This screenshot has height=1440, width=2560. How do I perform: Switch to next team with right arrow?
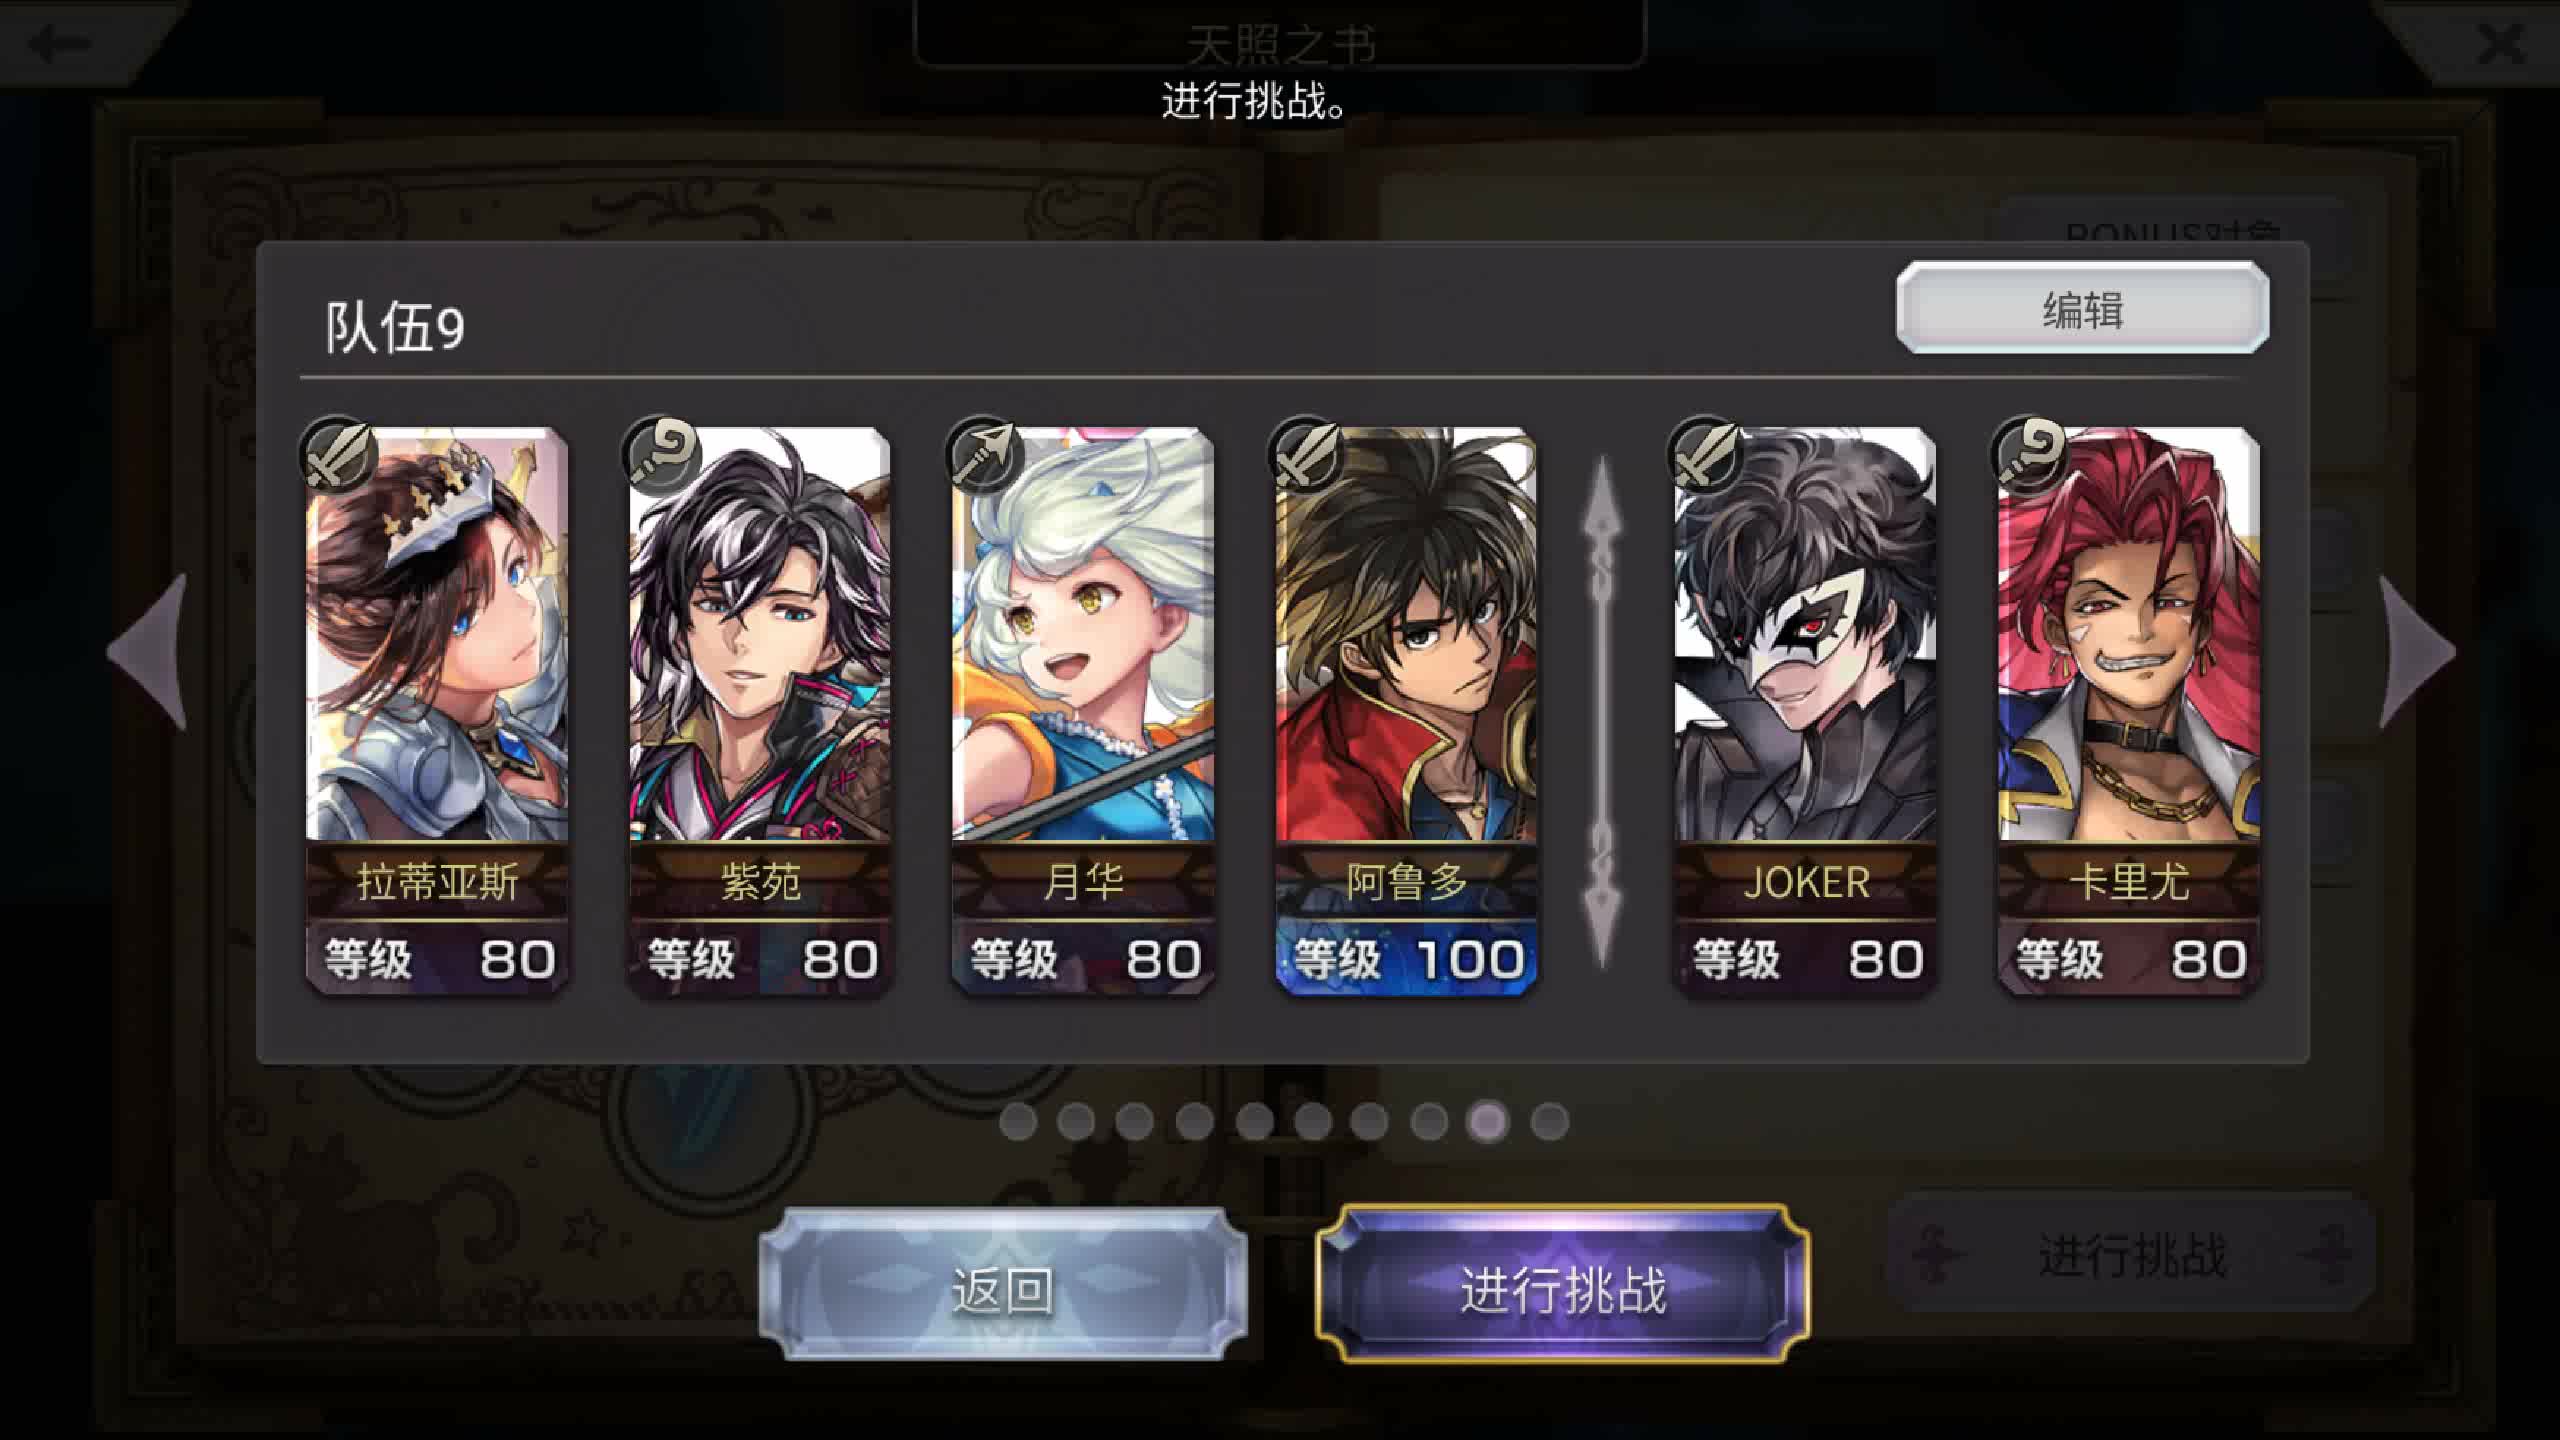pos(2416,651)
